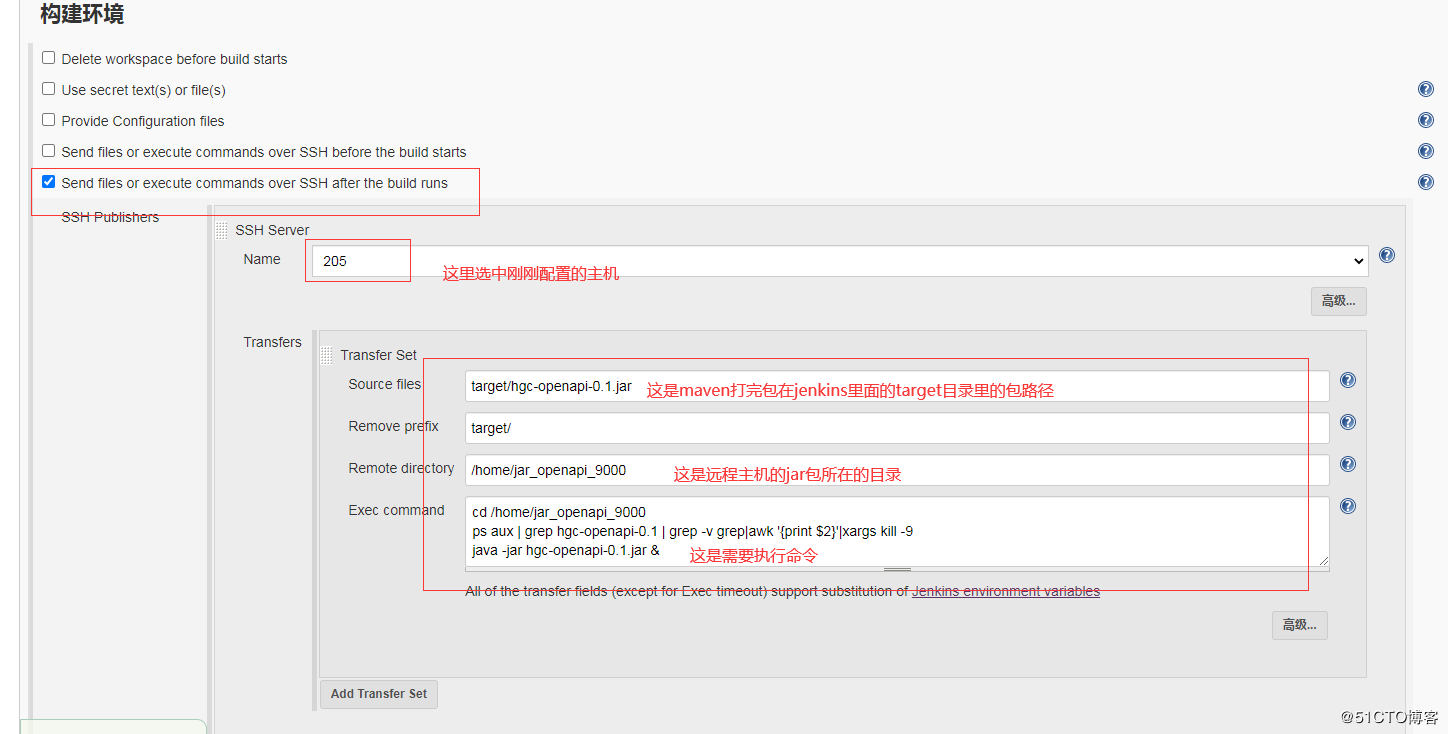Open help for SSH before the build starts

pyautogui.click(x=1426, y=152)
